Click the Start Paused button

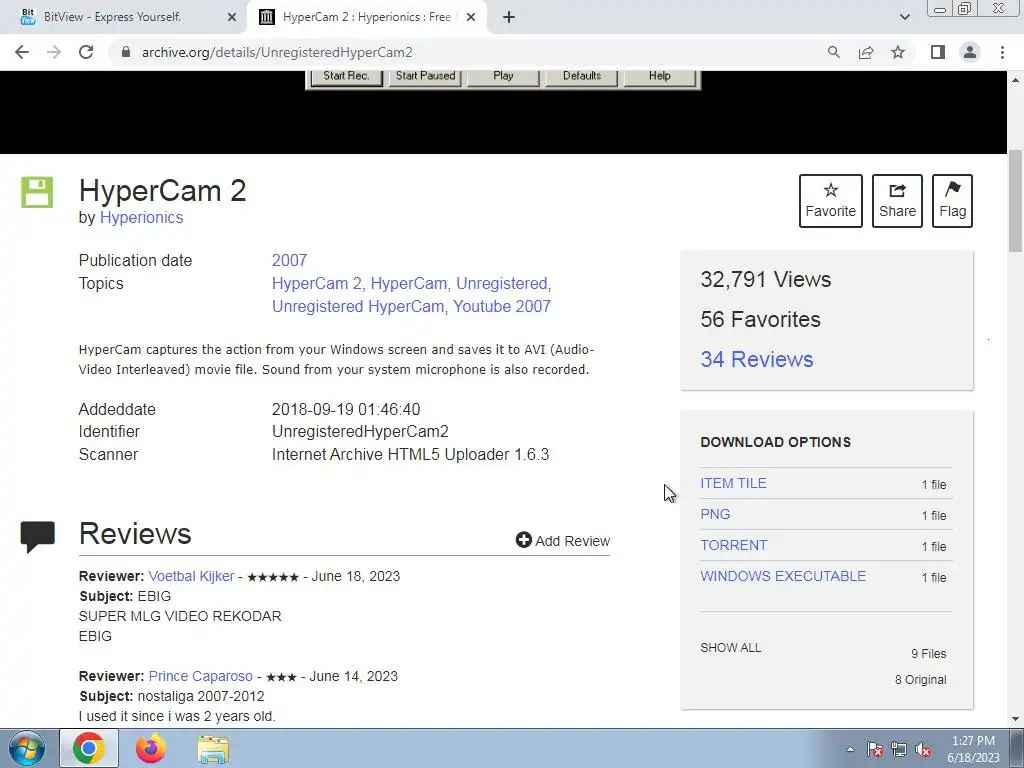(x=425, y=76)
